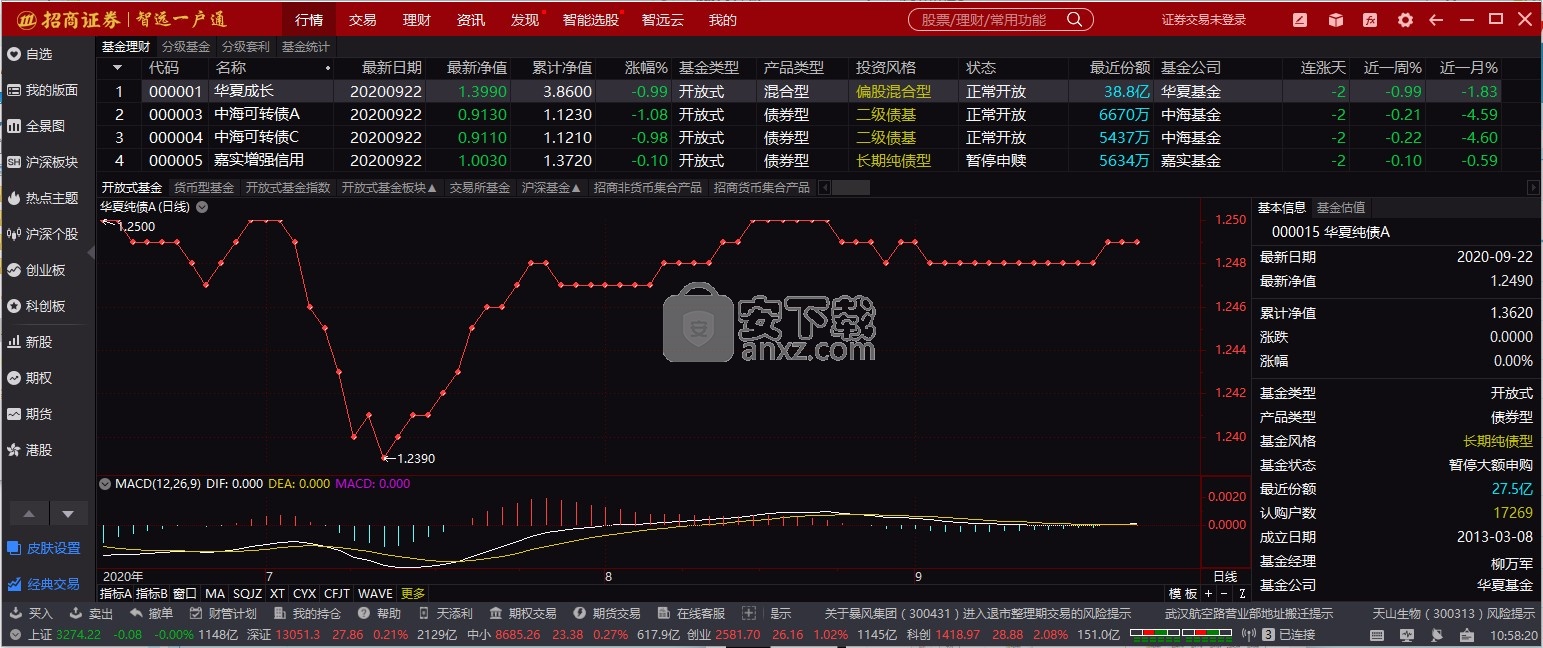This screenshot has height=648, width=1543.
Task: Open 基金统计 tab
Action: pos(306,46)
